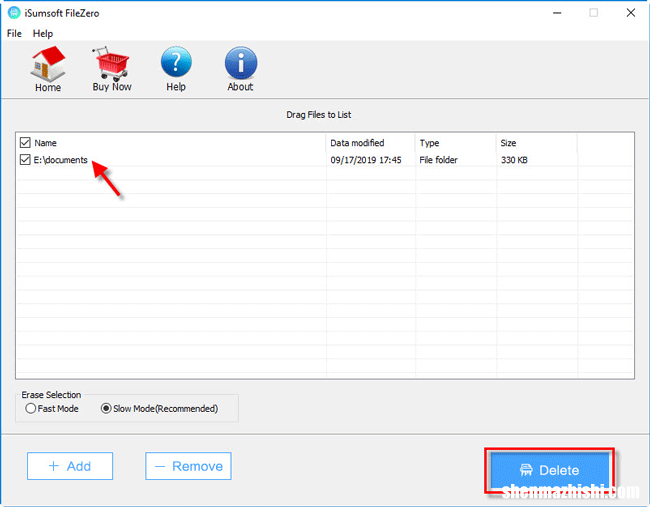Open the Help question mark icon

tap(176, 69)
